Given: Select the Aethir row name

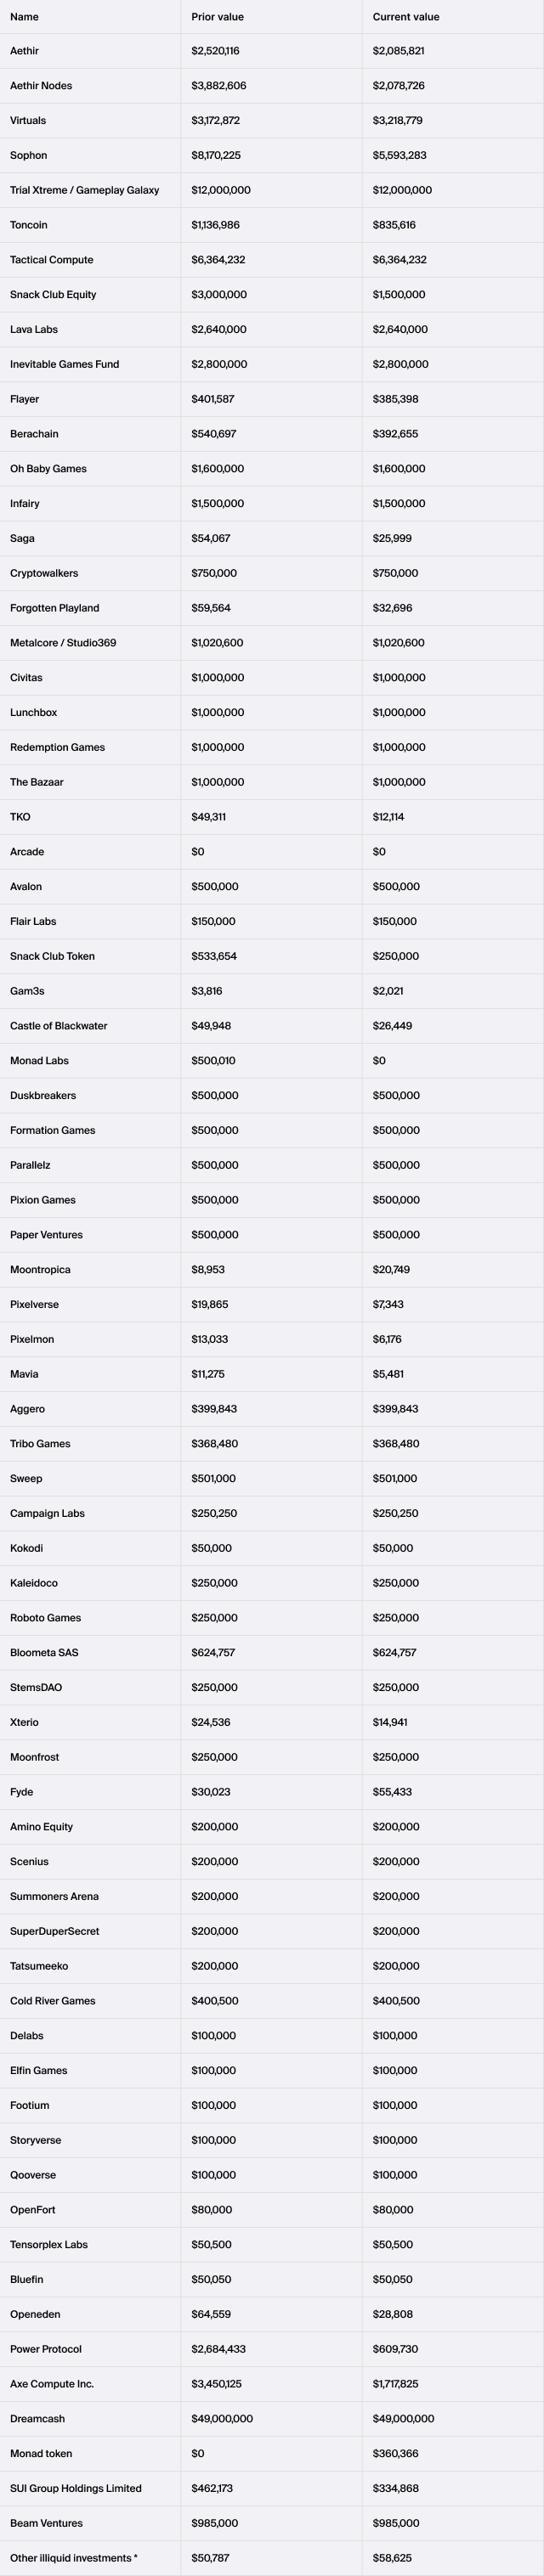Looking at the screenshot, I should (25, 51).
